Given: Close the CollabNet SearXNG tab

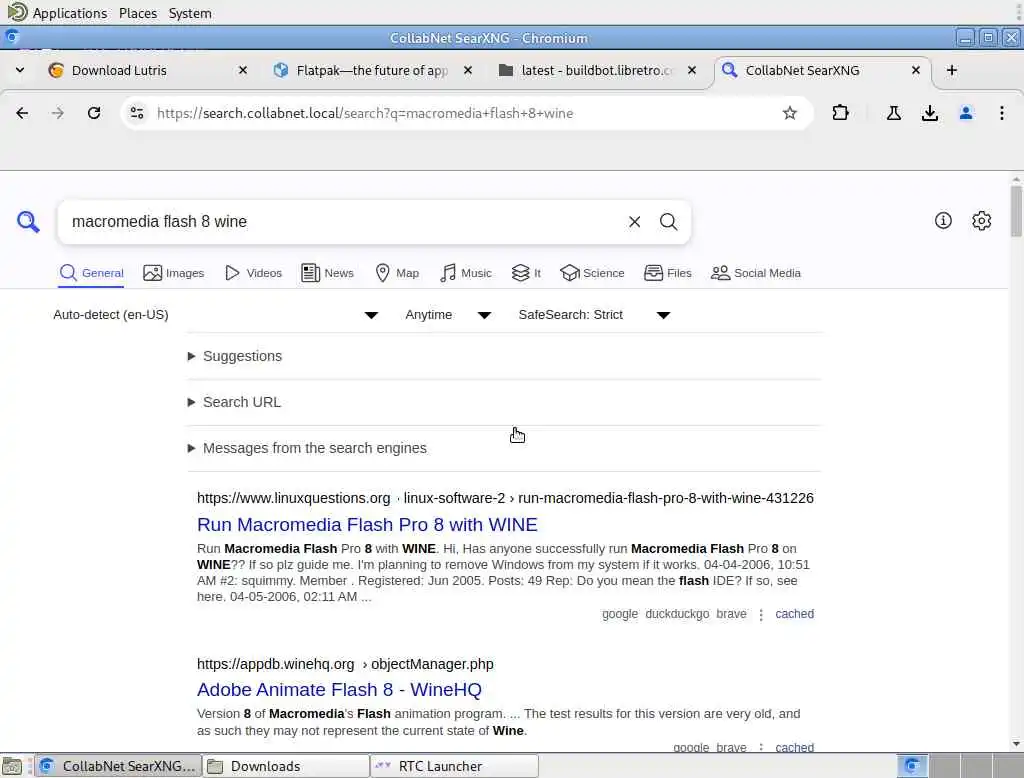Looking at the screenshot, I should coord(916,70).
